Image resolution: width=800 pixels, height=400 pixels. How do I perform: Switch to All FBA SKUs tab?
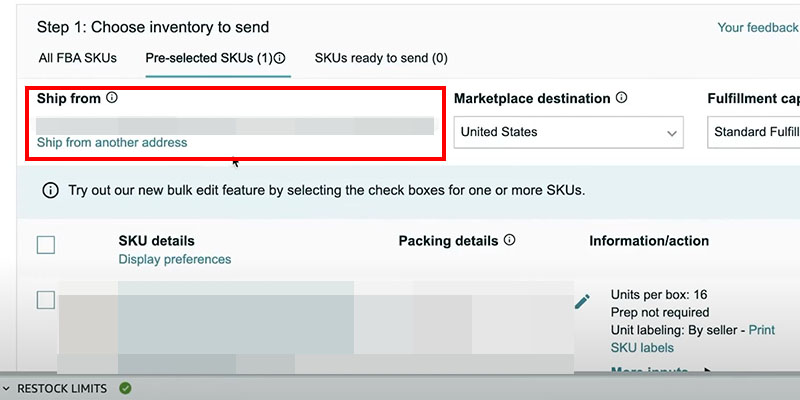coord(77,58)
